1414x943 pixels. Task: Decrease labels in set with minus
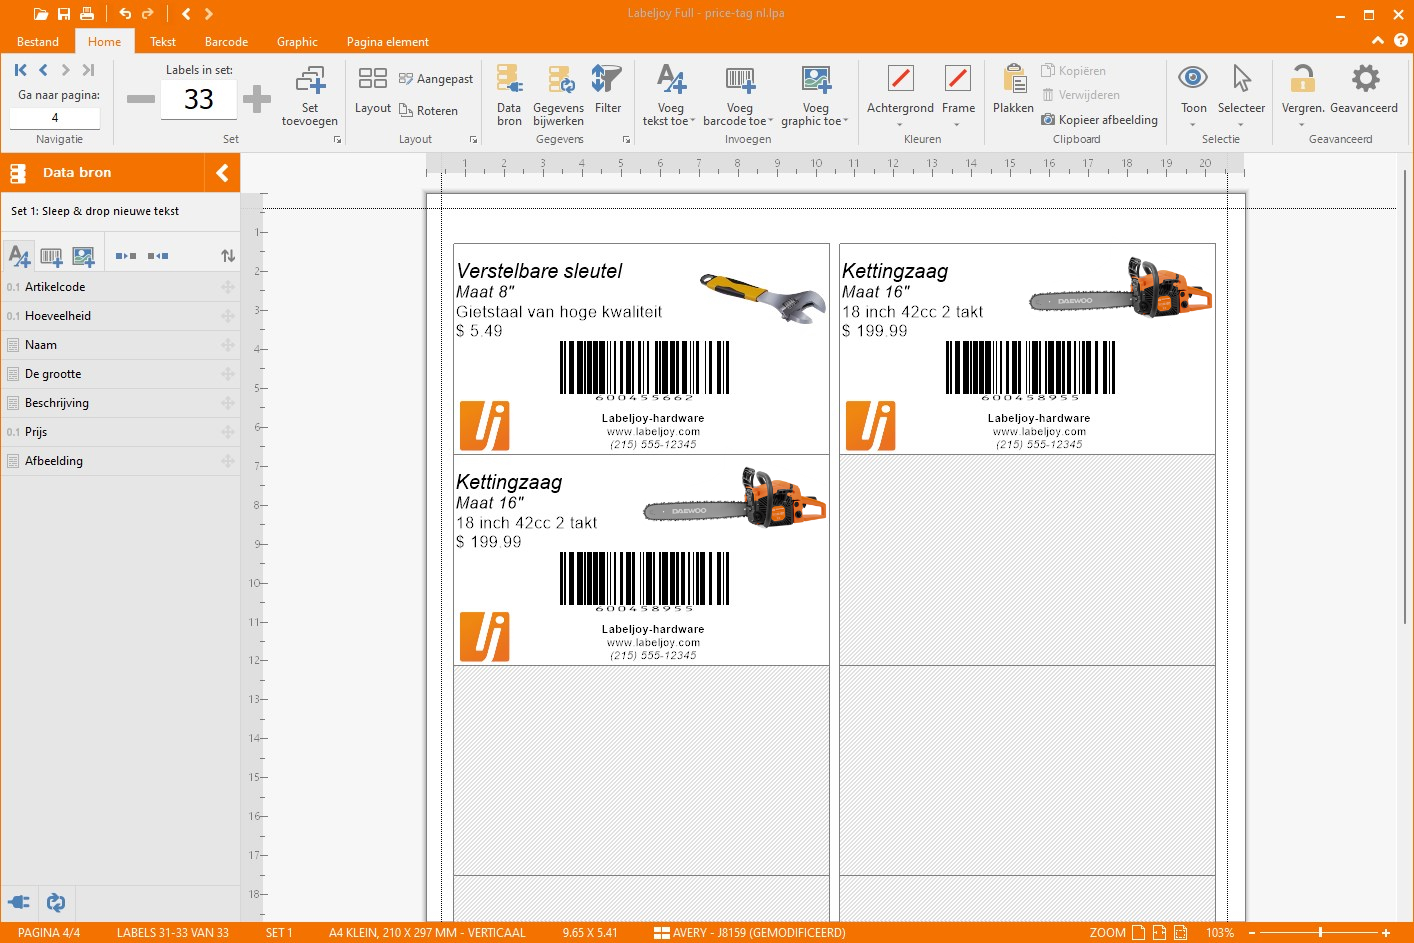(141, 99)
